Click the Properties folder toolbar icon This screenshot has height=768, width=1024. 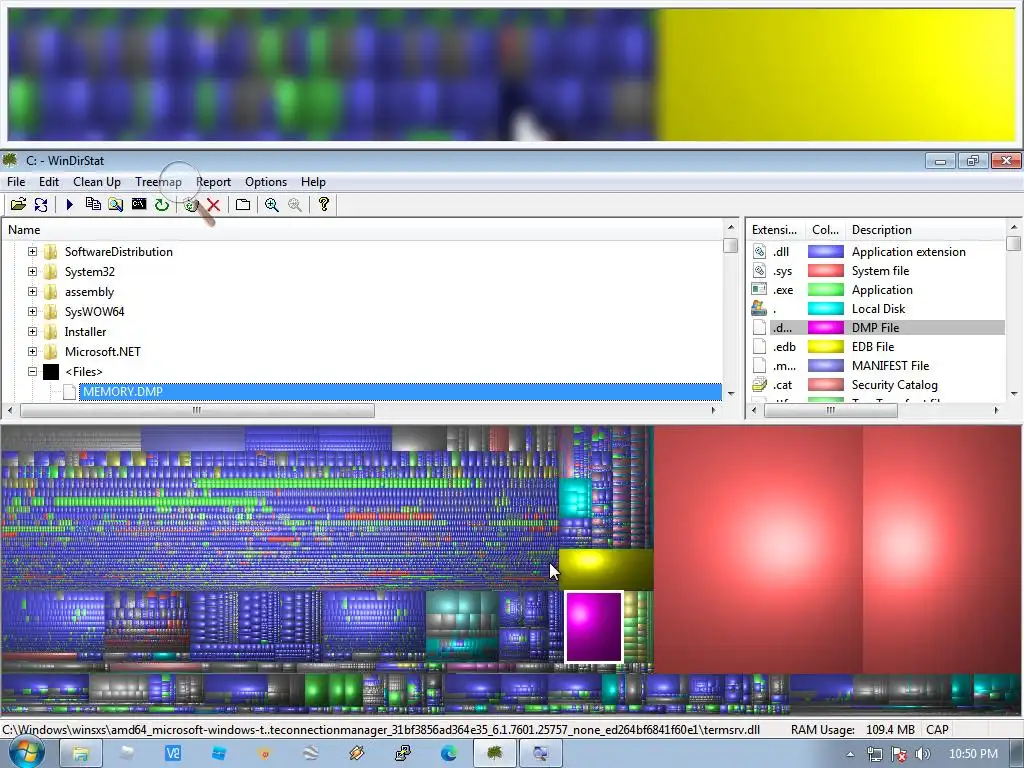coord(243,204)
